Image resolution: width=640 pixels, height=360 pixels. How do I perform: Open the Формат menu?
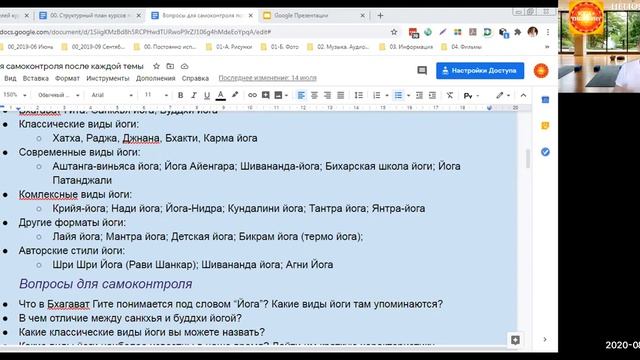click(67, 78)
